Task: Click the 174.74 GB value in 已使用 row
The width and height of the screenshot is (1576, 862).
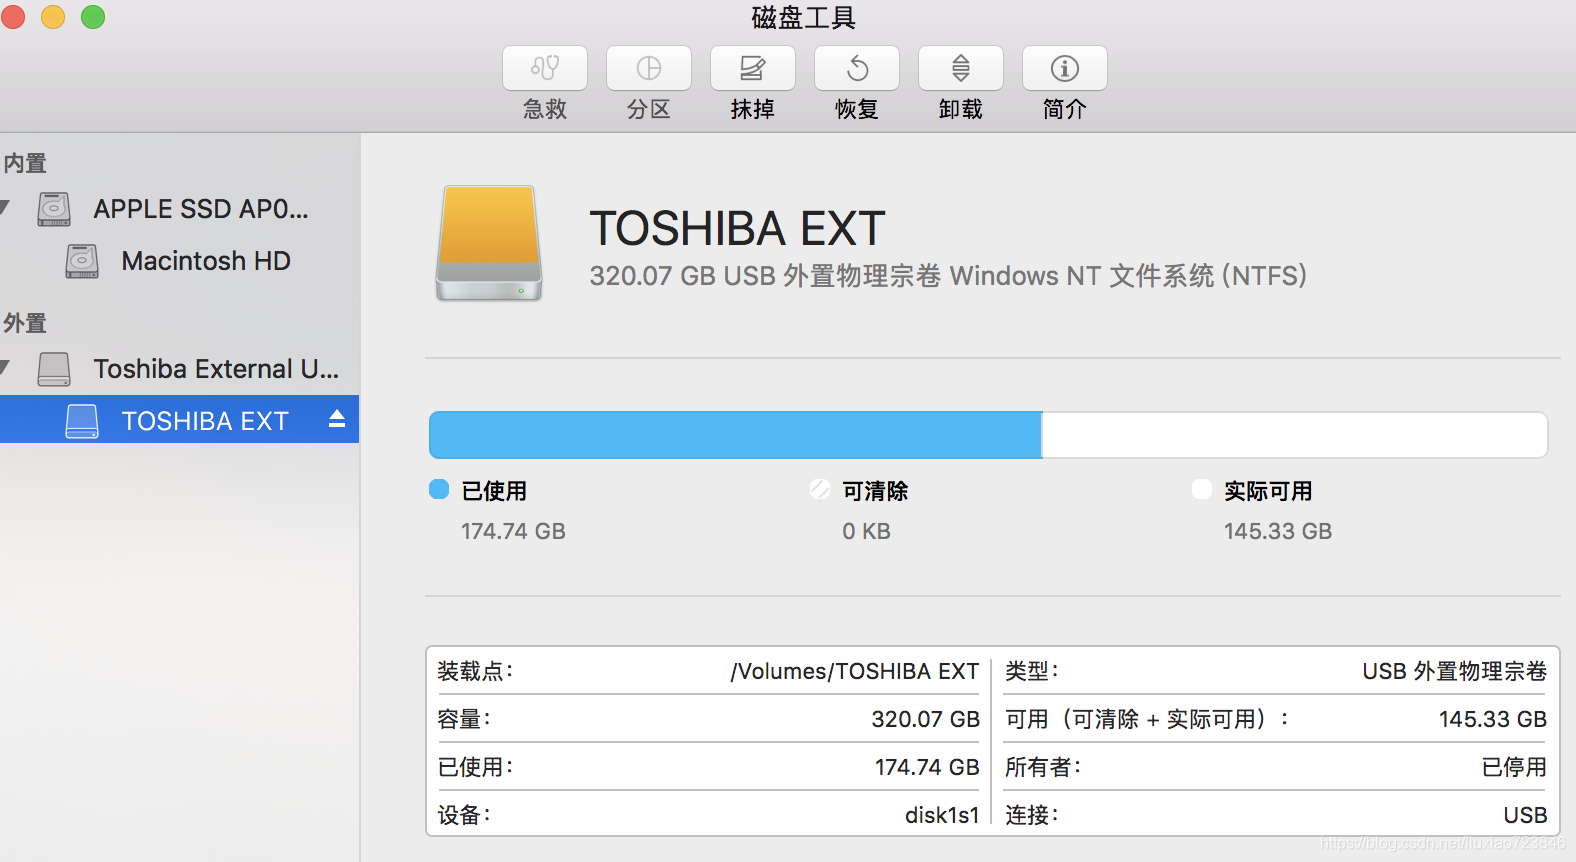Action: (927, 767)
